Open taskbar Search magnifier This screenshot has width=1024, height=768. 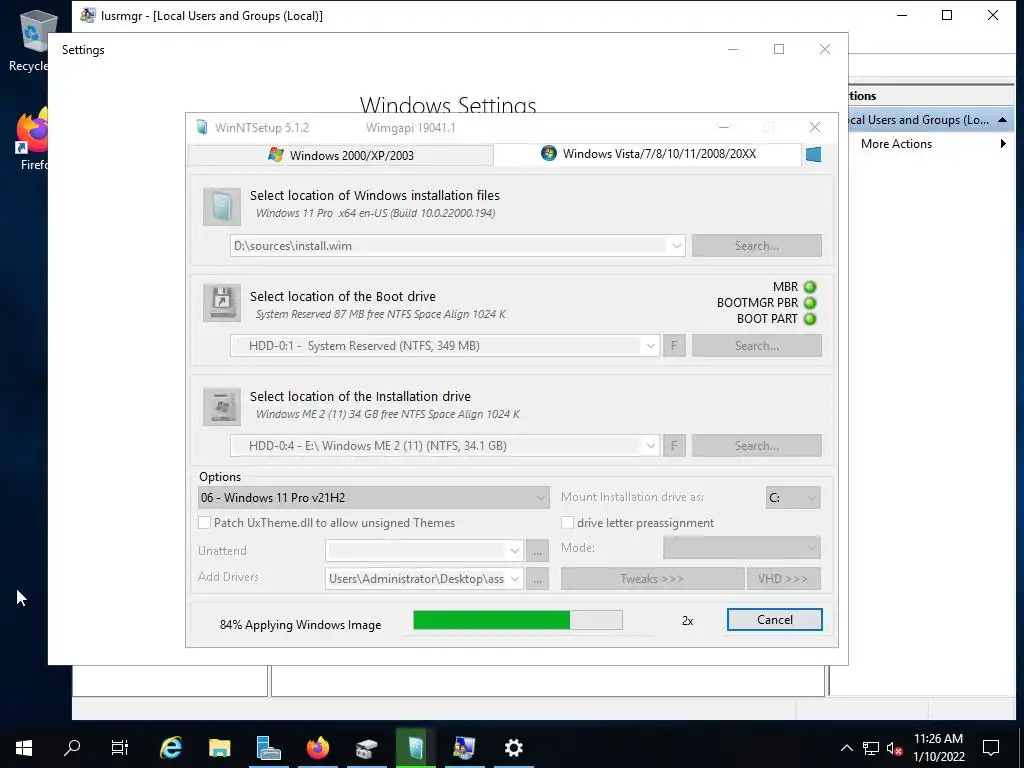tap(72, 748)
